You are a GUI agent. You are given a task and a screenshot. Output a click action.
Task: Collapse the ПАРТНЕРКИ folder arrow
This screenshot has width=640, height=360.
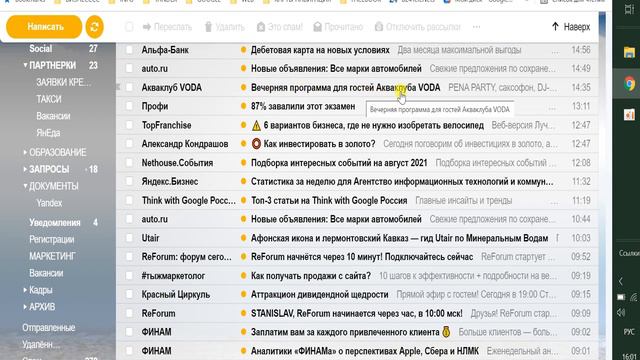click(25, 65)
